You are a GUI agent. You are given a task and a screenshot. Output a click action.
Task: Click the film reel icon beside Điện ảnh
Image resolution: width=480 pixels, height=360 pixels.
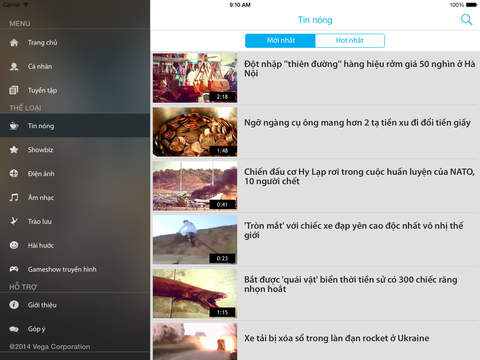[x=14, y=173]
